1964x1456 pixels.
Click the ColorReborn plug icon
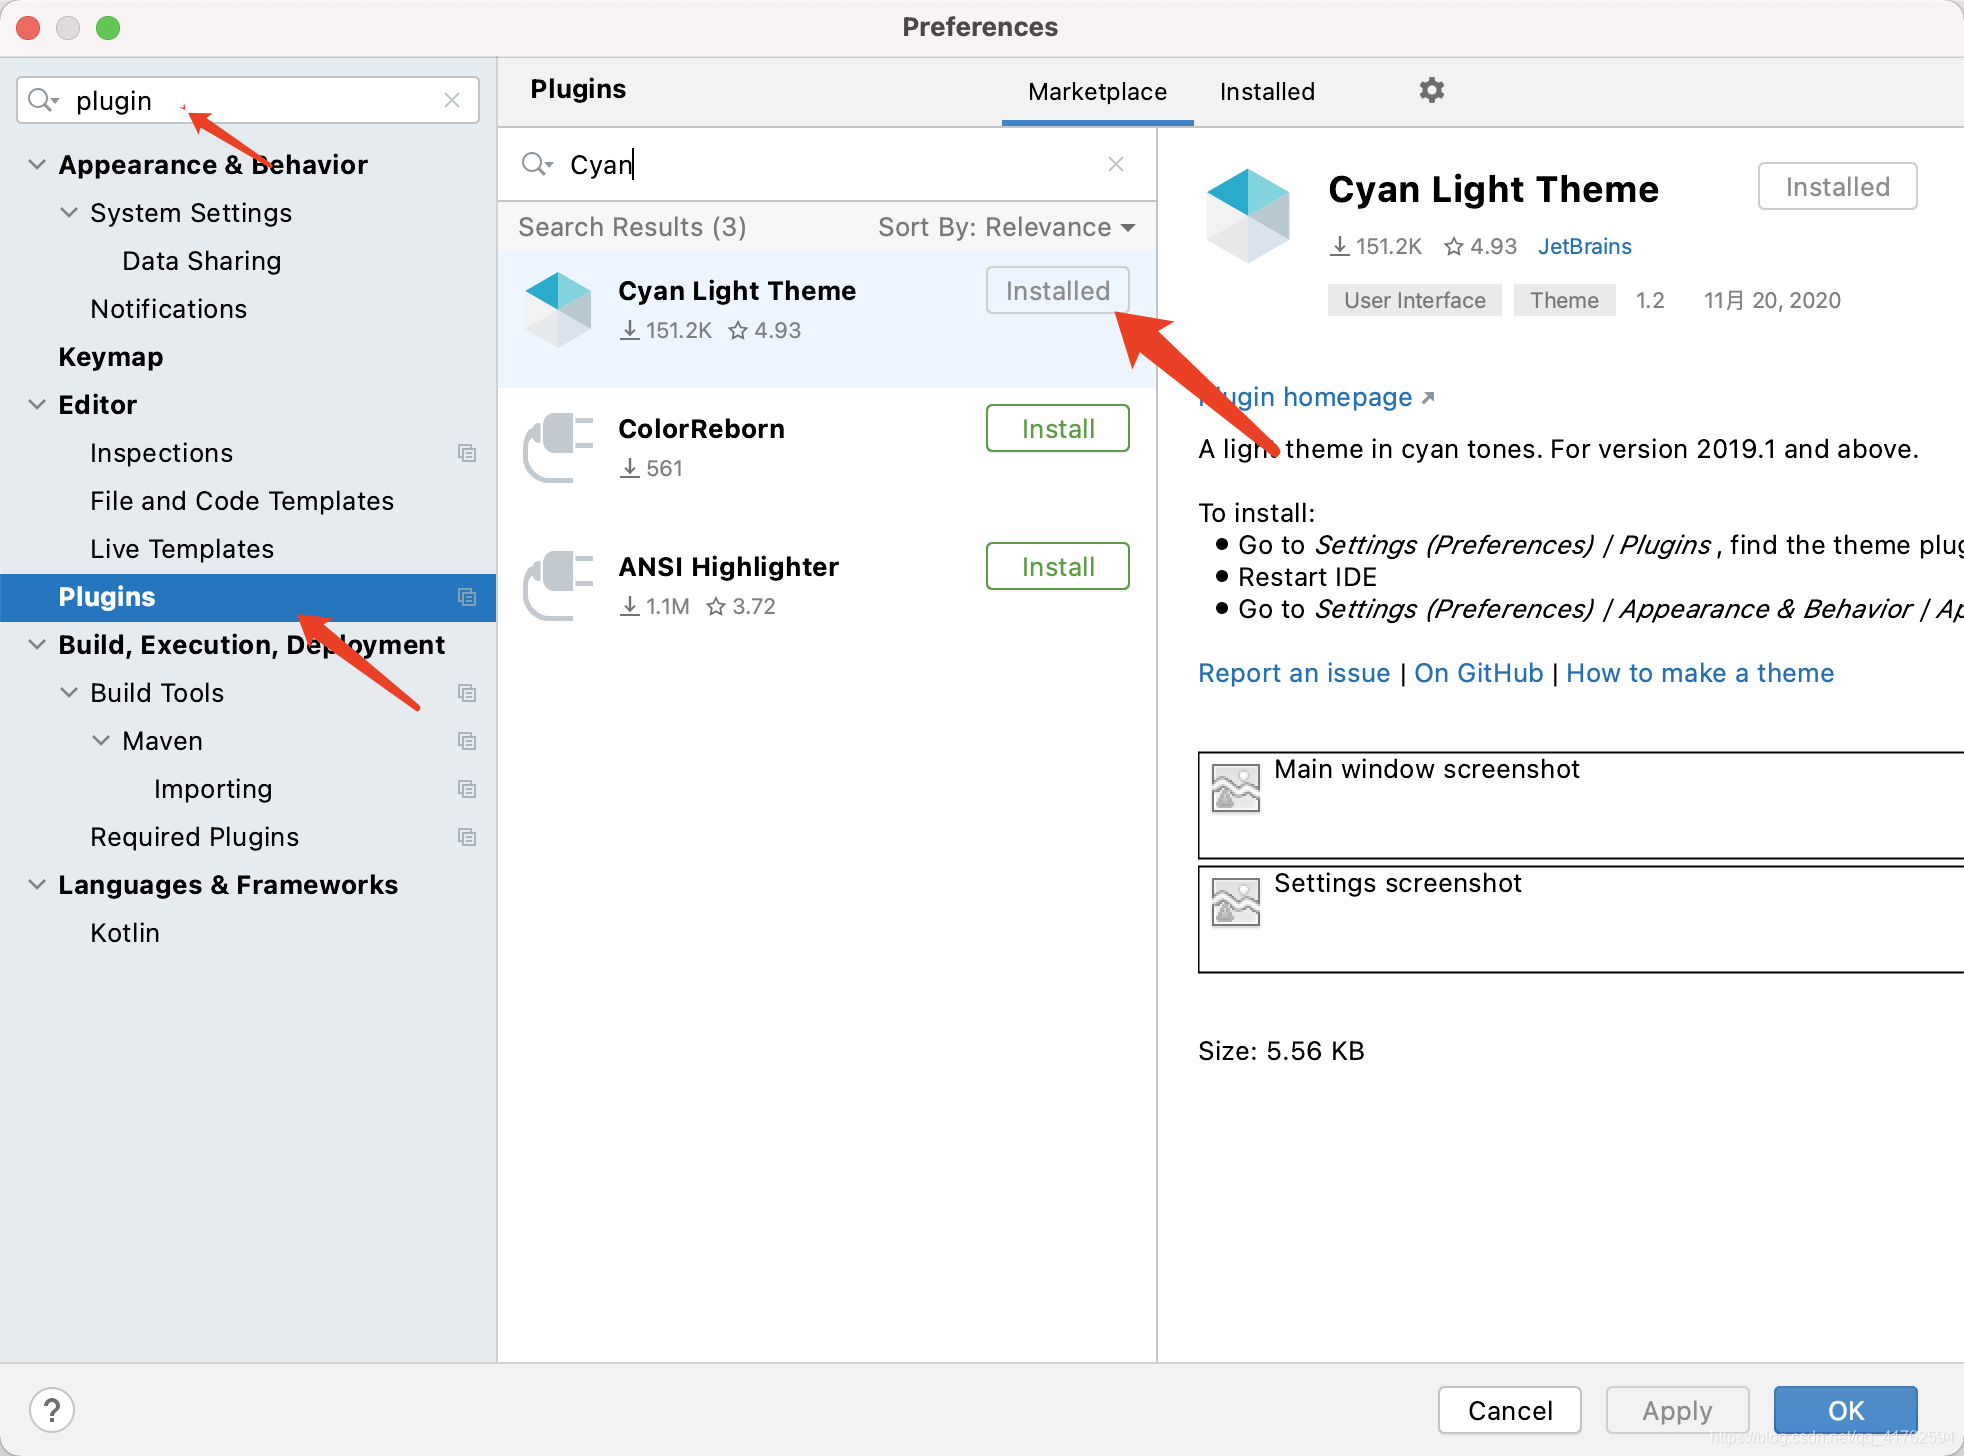click(558, 447)
